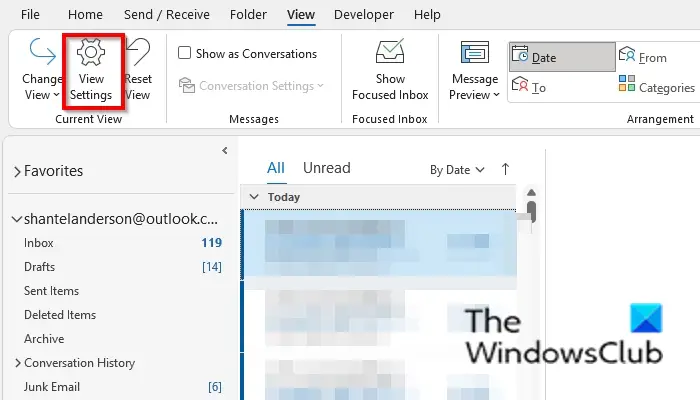Reverse sort order with the up arrow
Screen dimensions: 700x400
coord(505,169)
